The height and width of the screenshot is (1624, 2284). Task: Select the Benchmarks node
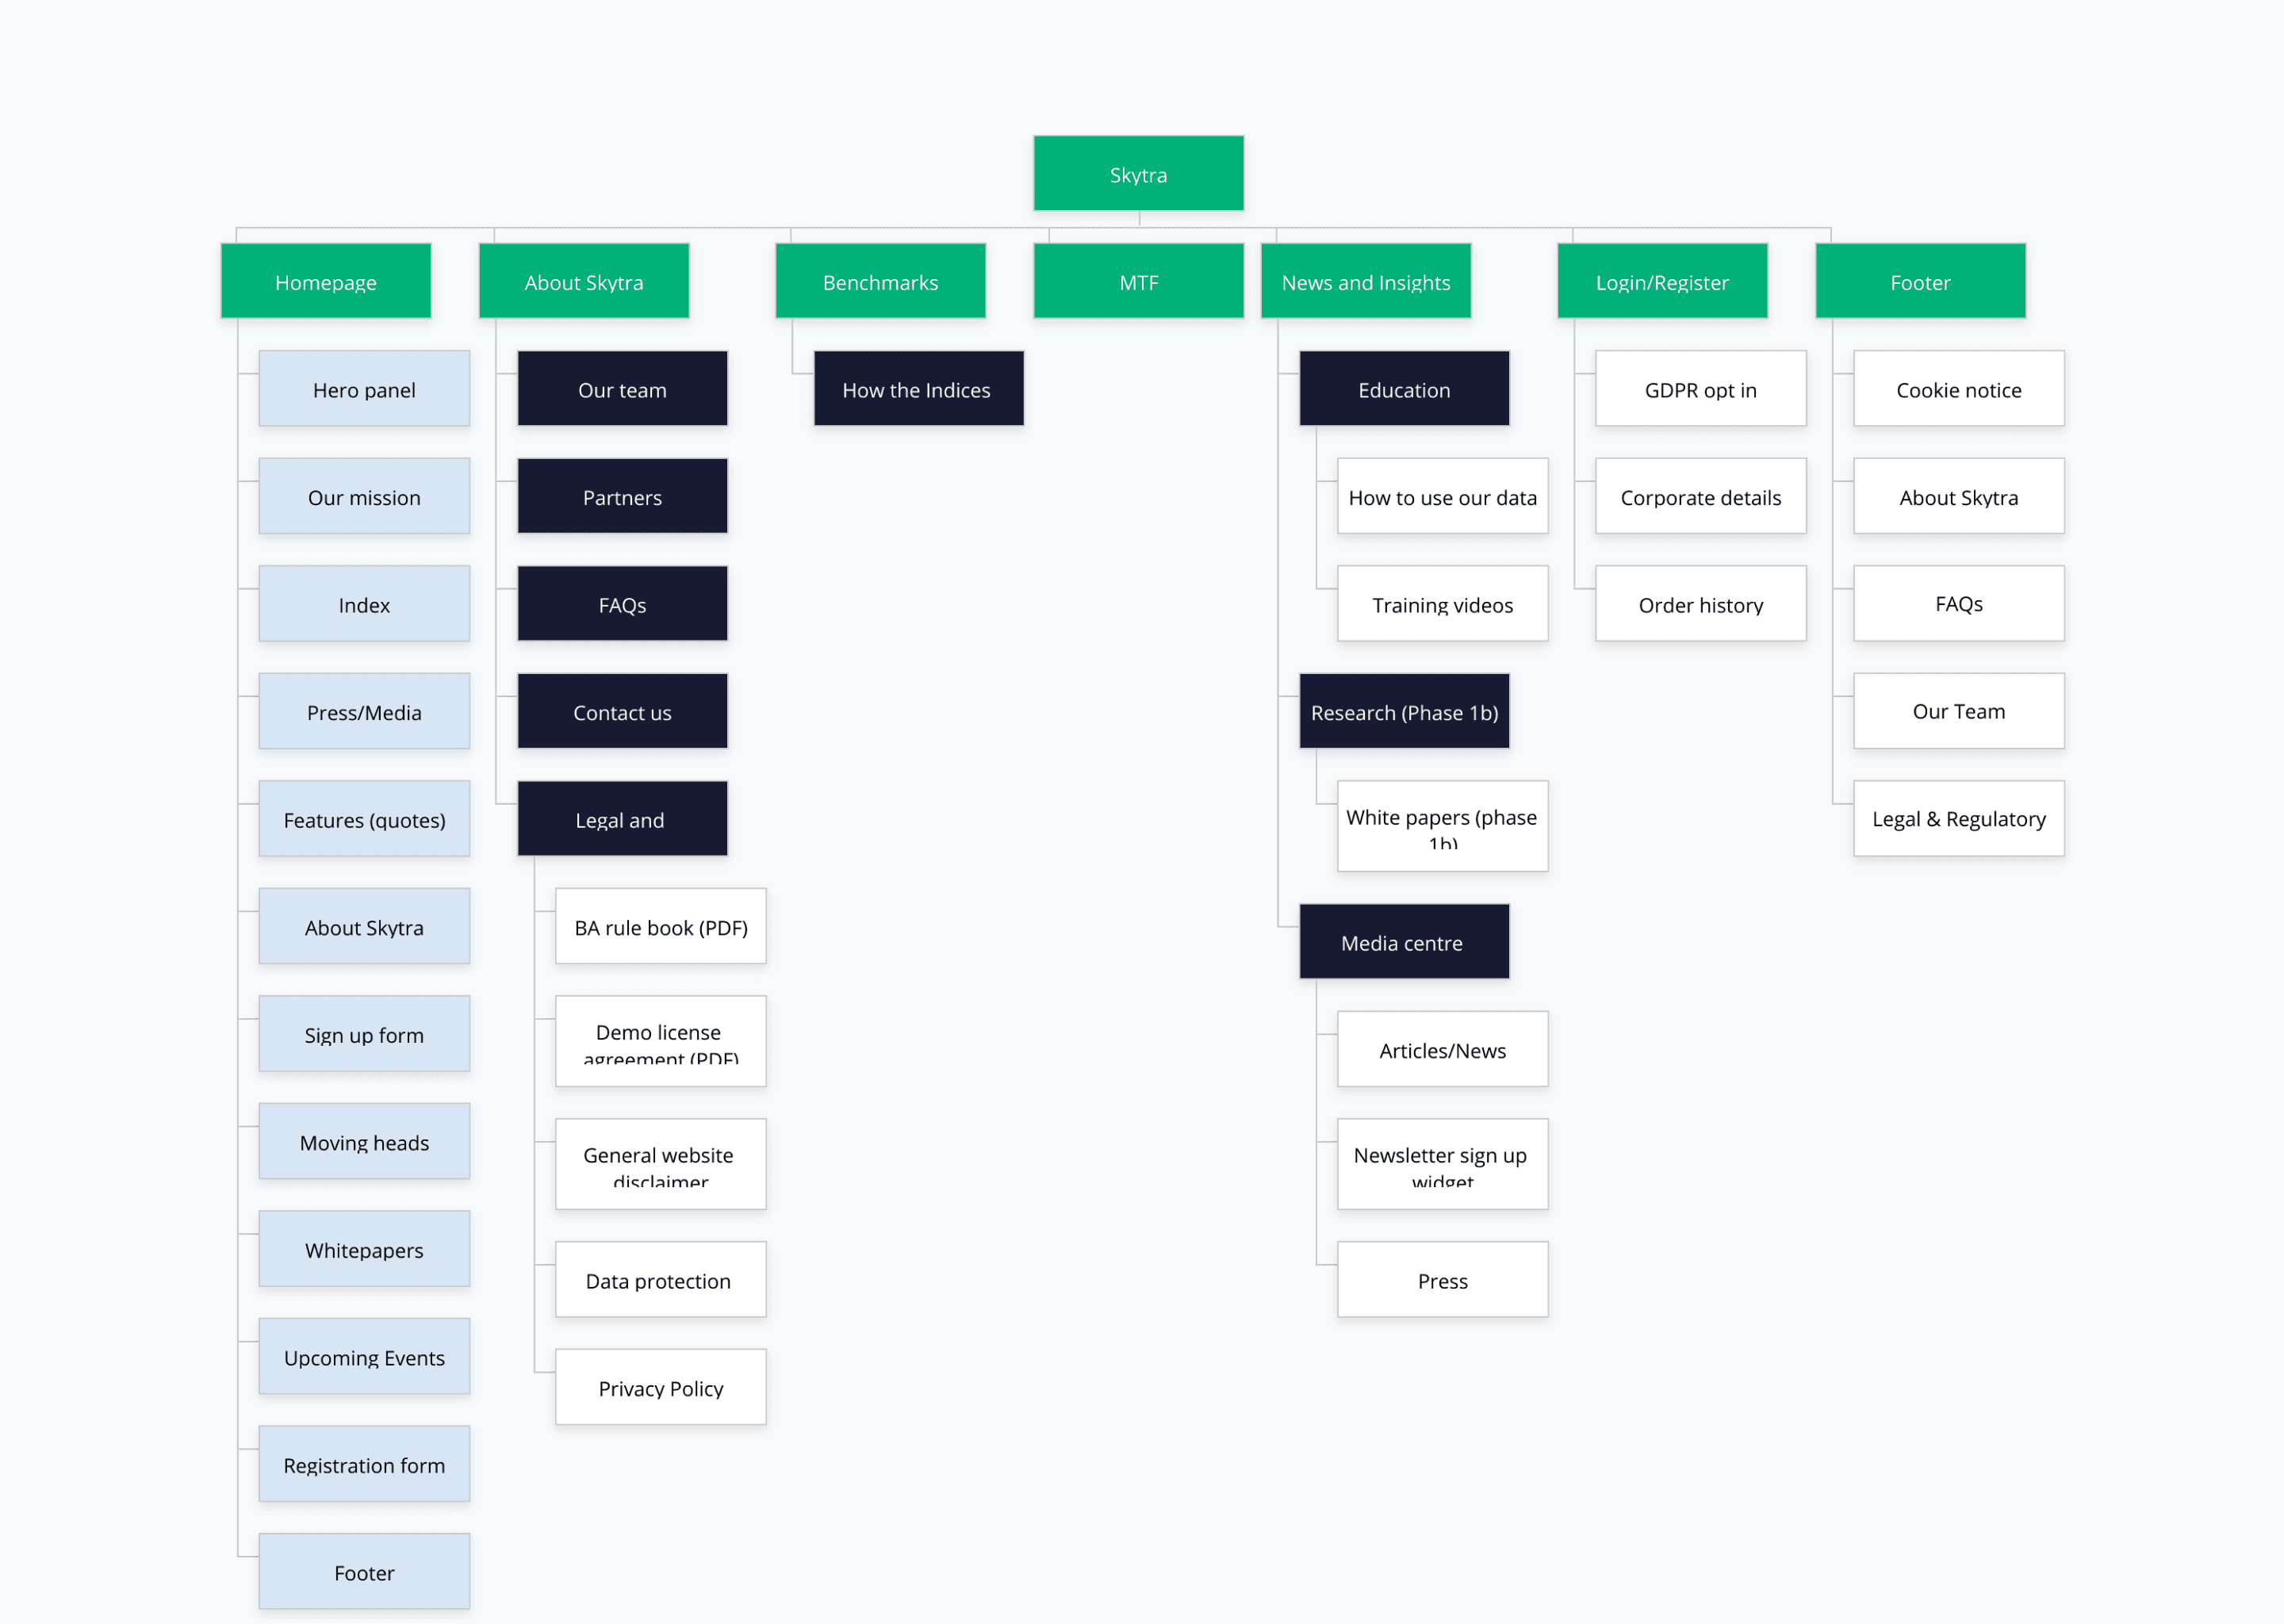tap(880, 281)
